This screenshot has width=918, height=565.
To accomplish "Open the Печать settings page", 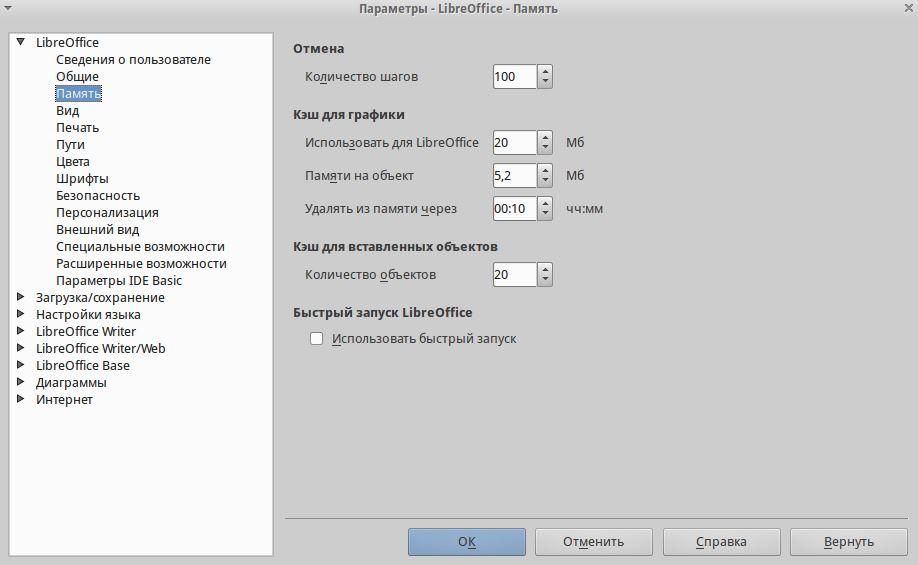I will [77, 128].
